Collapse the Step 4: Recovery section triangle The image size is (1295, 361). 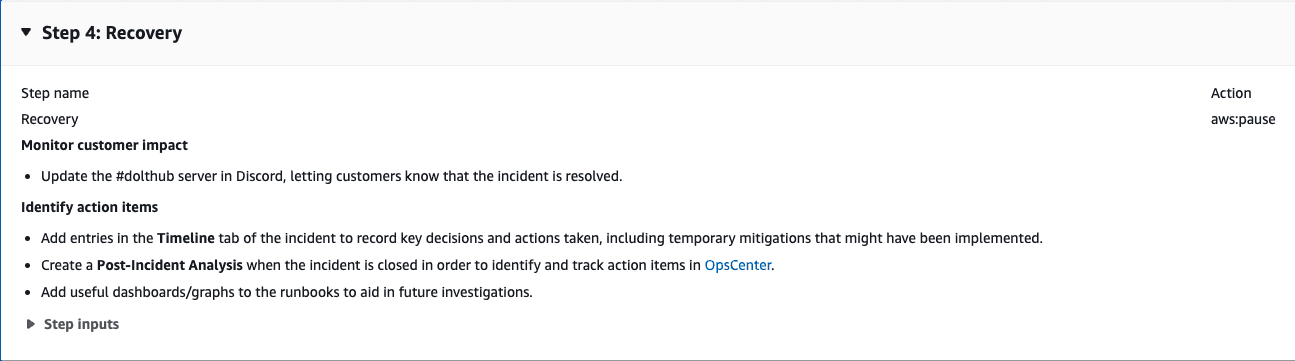click(x=26, y=33)
